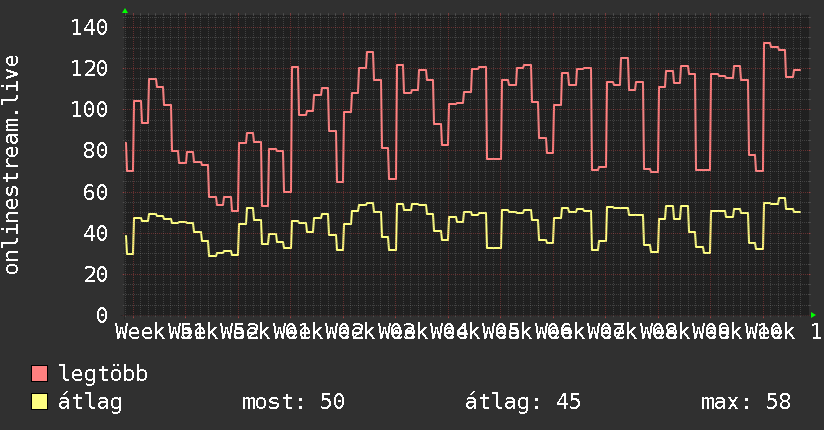
Task: Click the pink legtöbb legend swatch
Action: point(39,373)
